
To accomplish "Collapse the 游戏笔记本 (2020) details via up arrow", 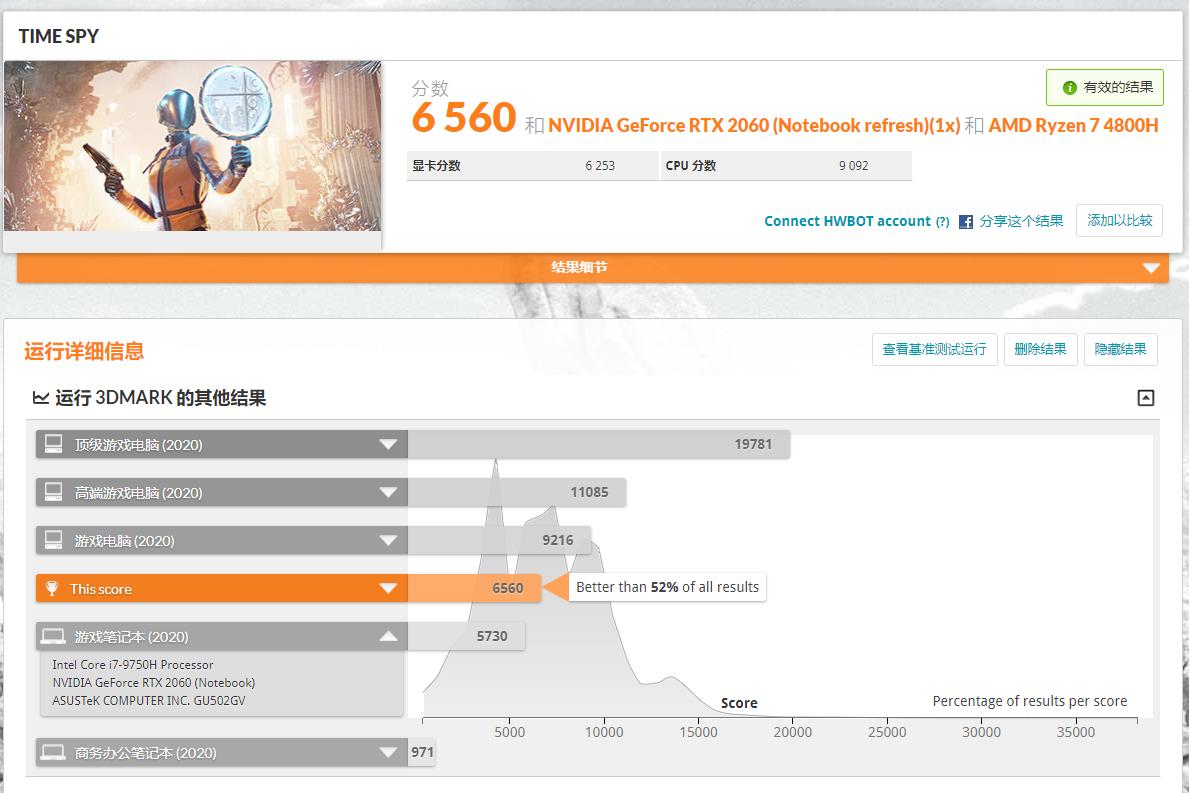I will [390, 636].
